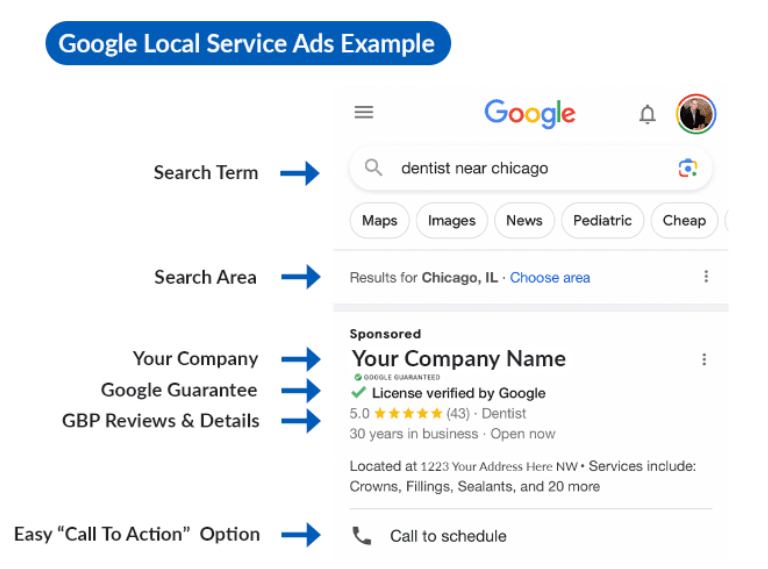Click the five-star rating stars
Viewport: 768px width, 569px height.
tap(408, 414)
